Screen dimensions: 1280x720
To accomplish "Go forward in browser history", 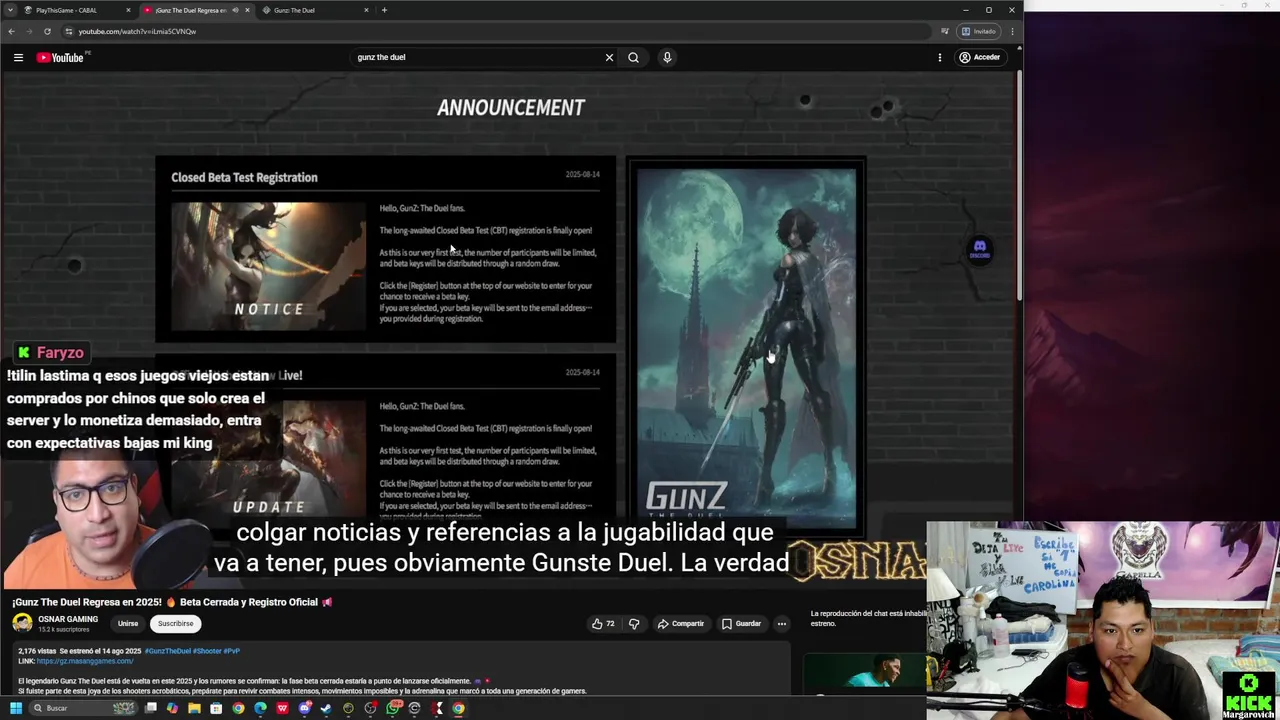I will tap(29, 31).
